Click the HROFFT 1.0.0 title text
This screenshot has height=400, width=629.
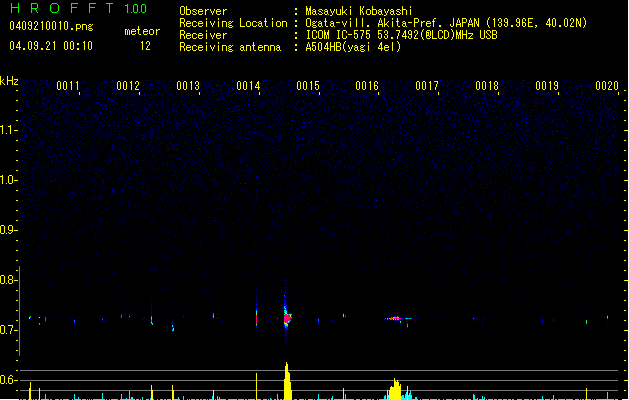click(x=79, y=8)
